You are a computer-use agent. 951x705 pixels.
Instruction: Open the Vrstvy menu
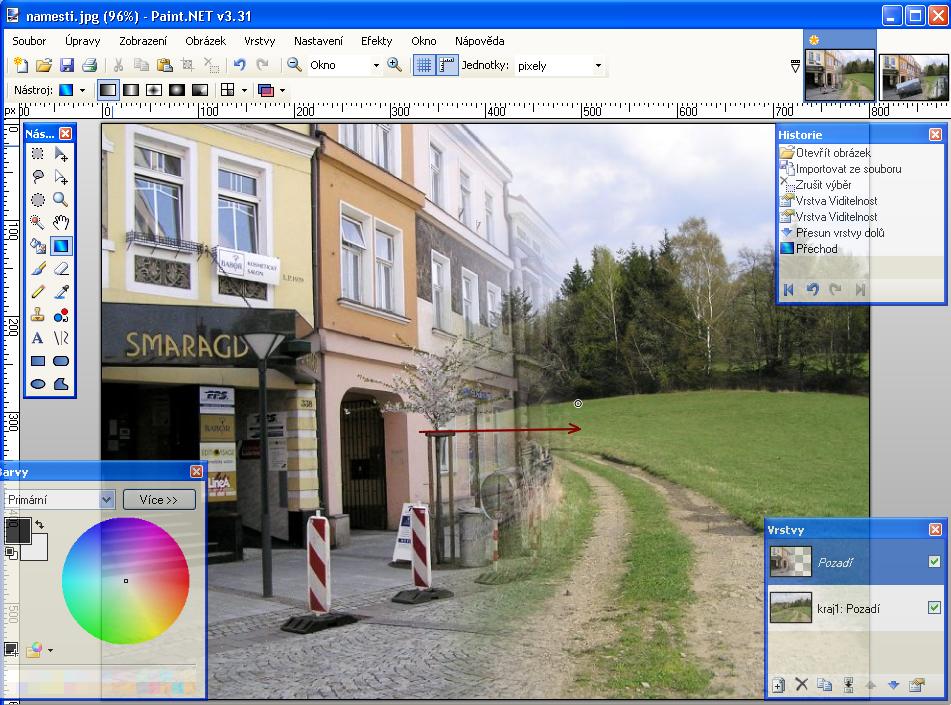pyautogui.click(x=260, y=41)
